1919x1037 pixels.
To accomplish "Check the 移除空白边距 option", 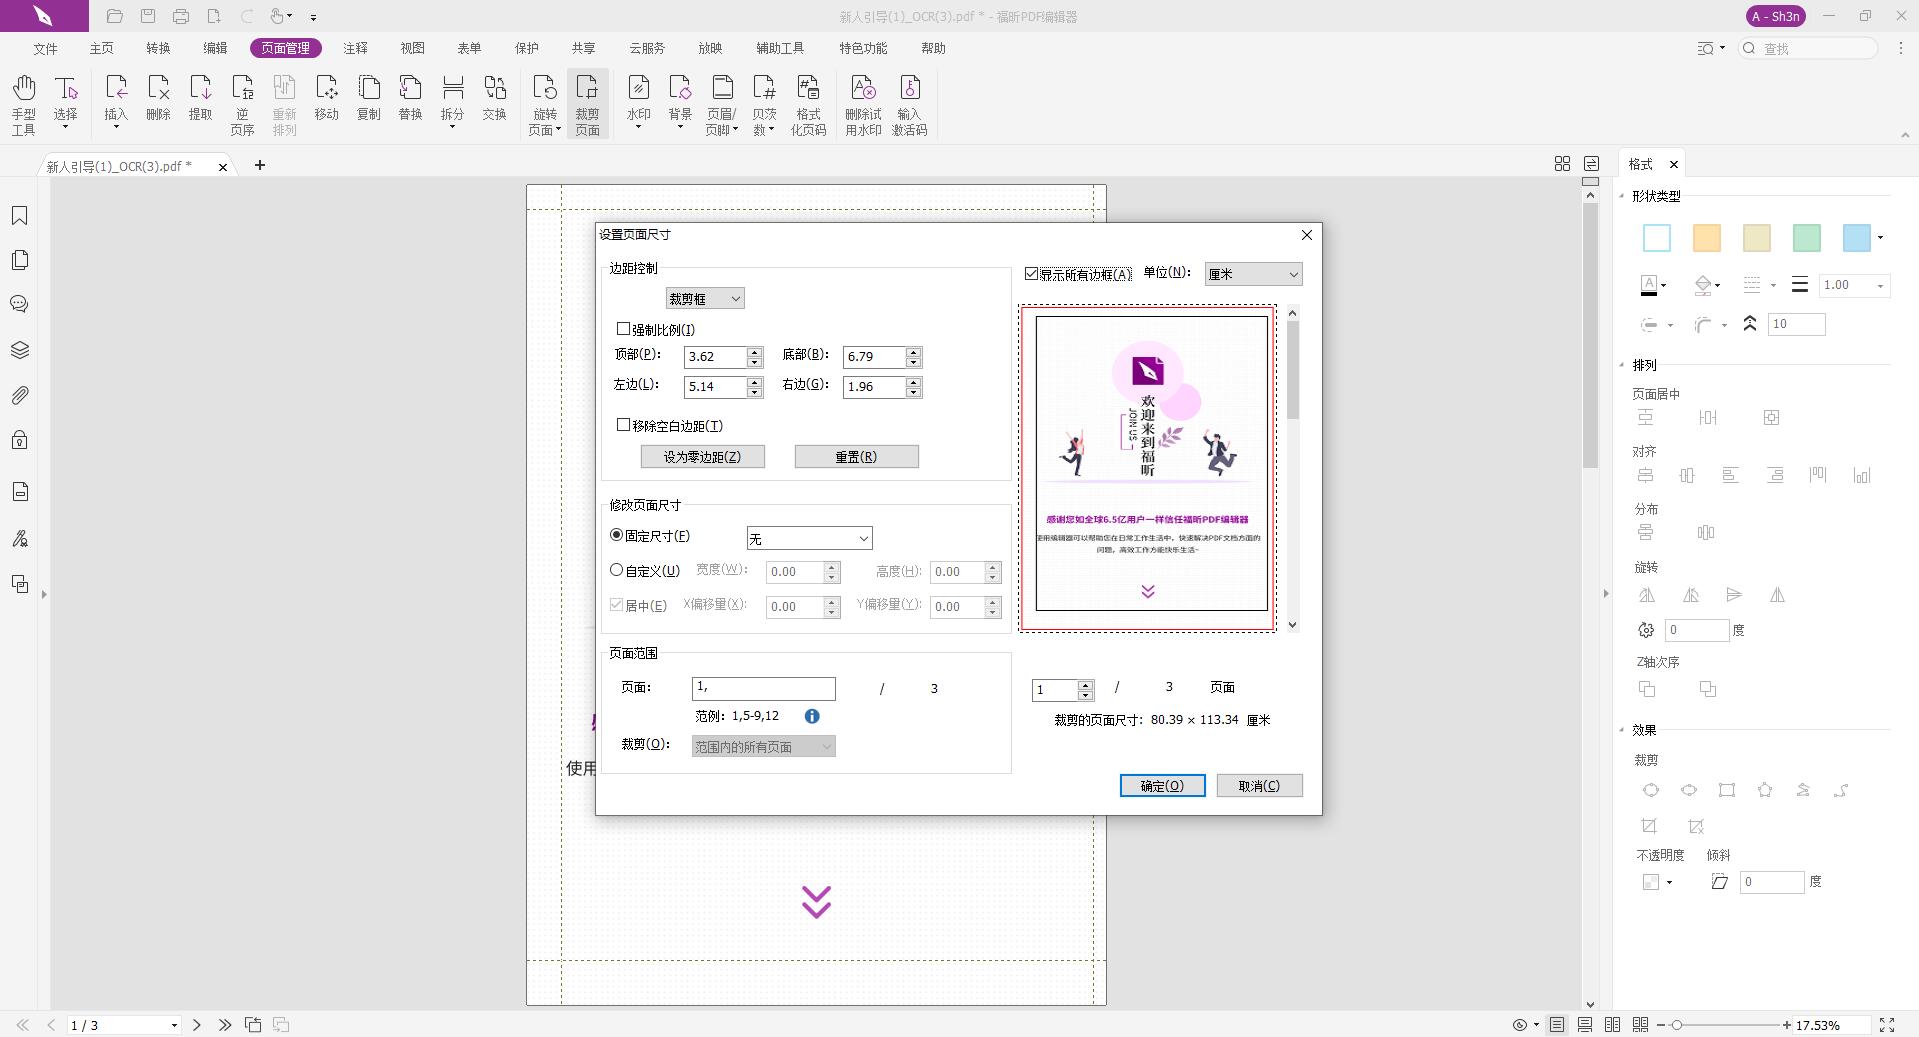I will (624, 425).
